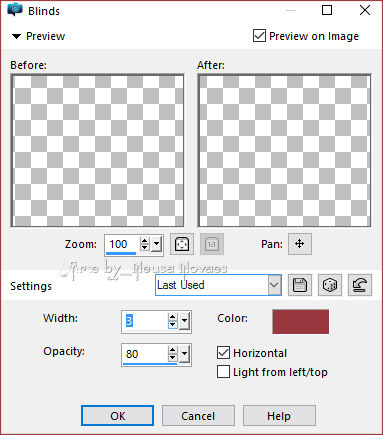Open the Last Used settings preset dropdown
Viewport: 383px width, 435px height.
click(x=218, y=285)
